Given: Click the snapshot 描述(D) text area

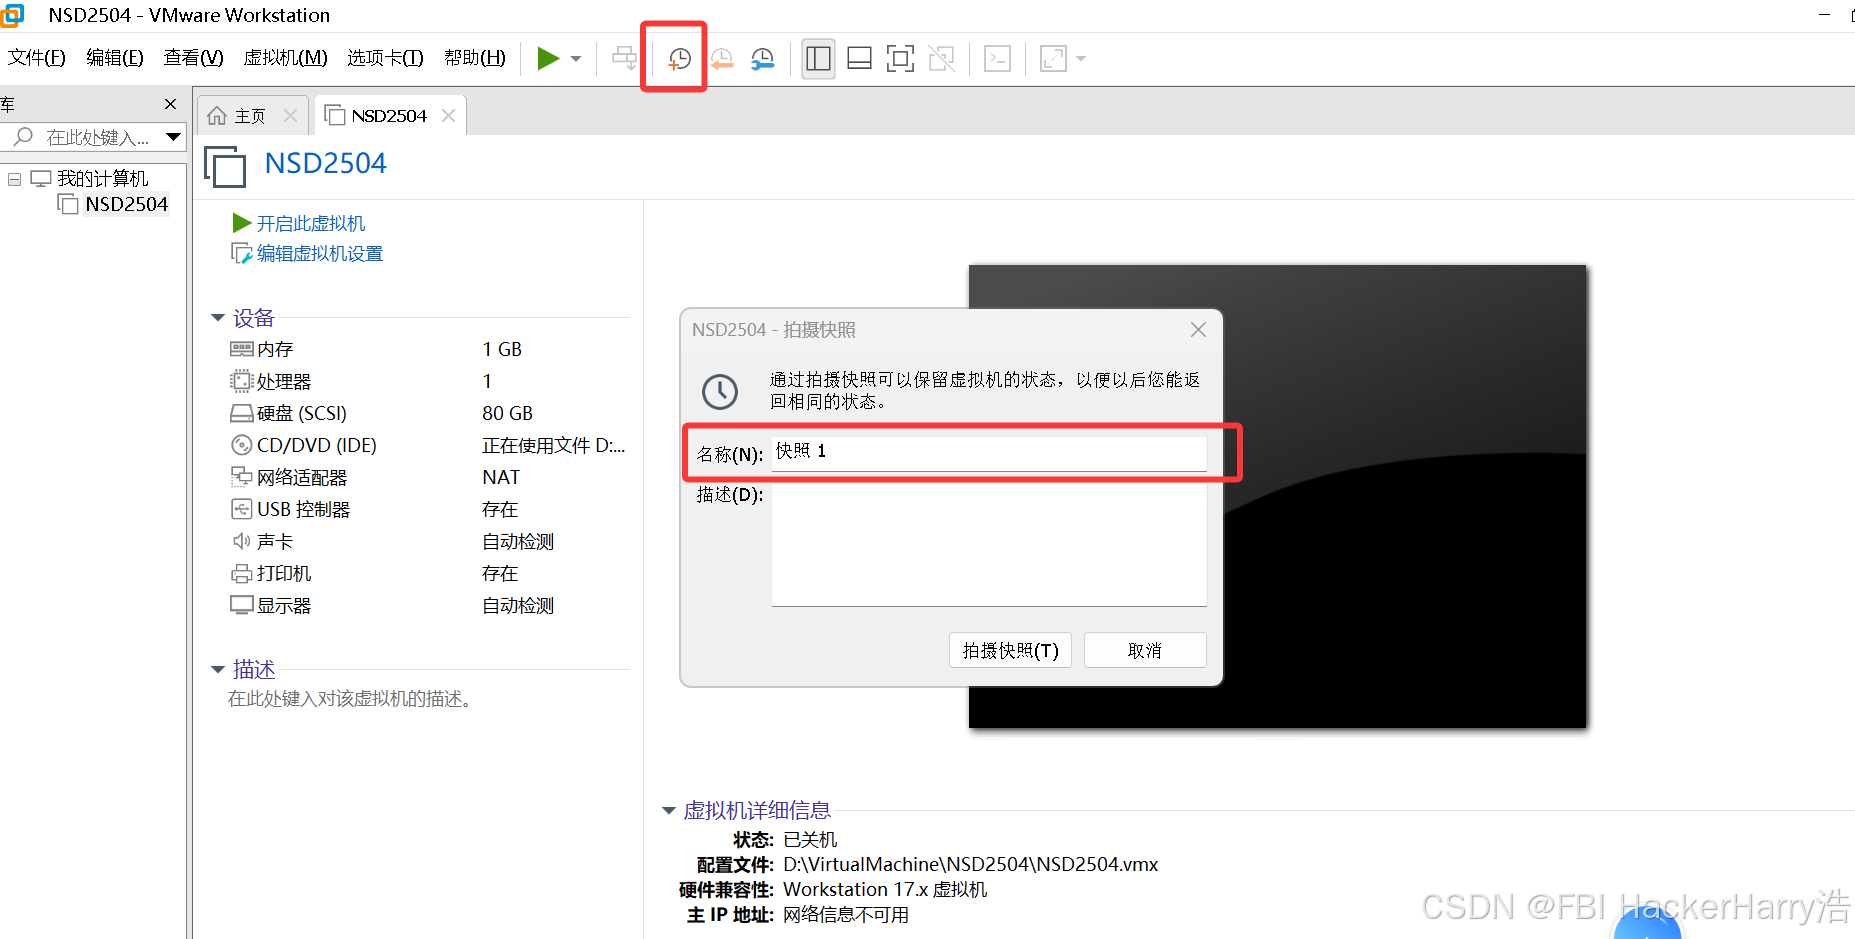Looking at the screenshot, I should click(989, 544).
